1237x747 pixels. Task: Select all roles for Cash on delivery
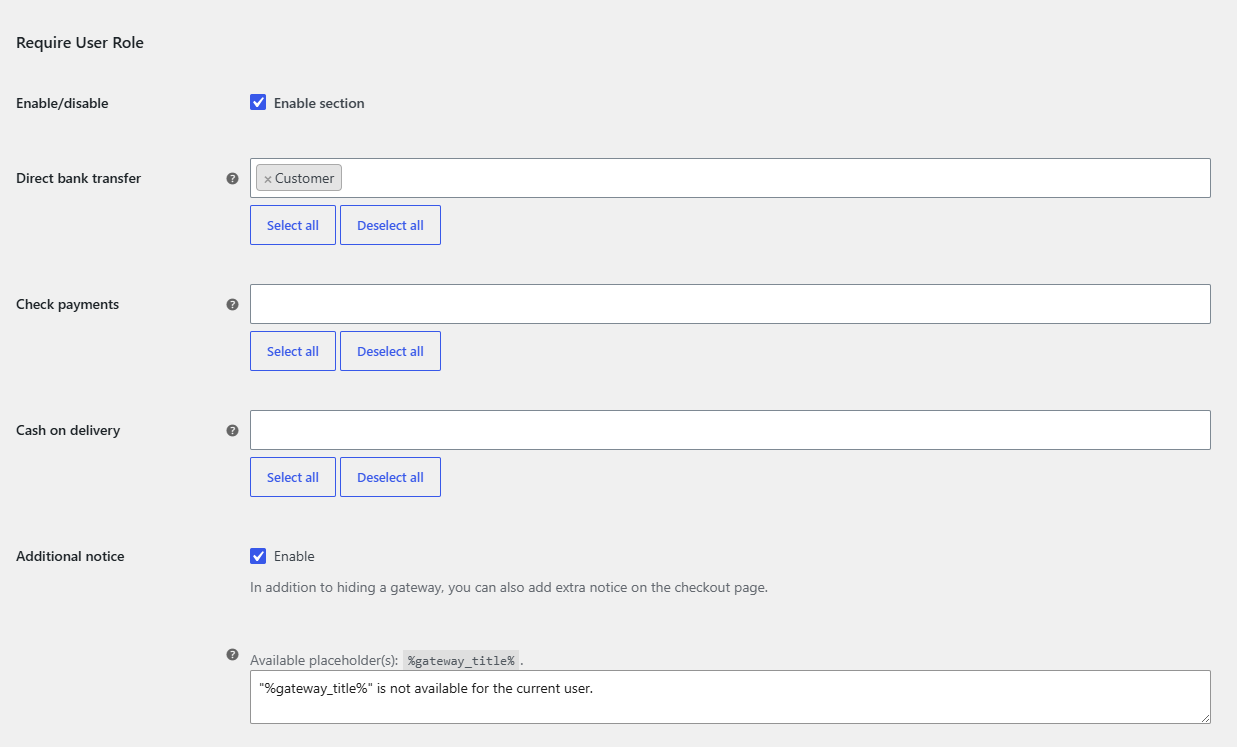click(x=293, y=477)
